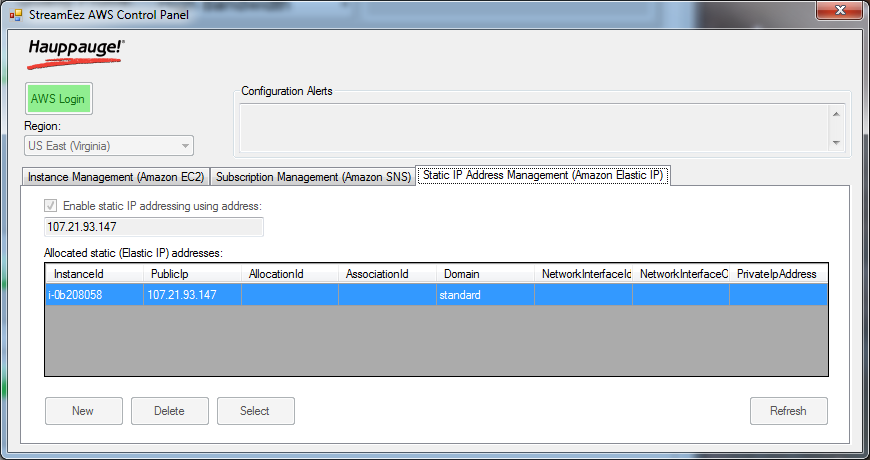
Task: Sort by PublicIp column header
Action: click(192, 274)
